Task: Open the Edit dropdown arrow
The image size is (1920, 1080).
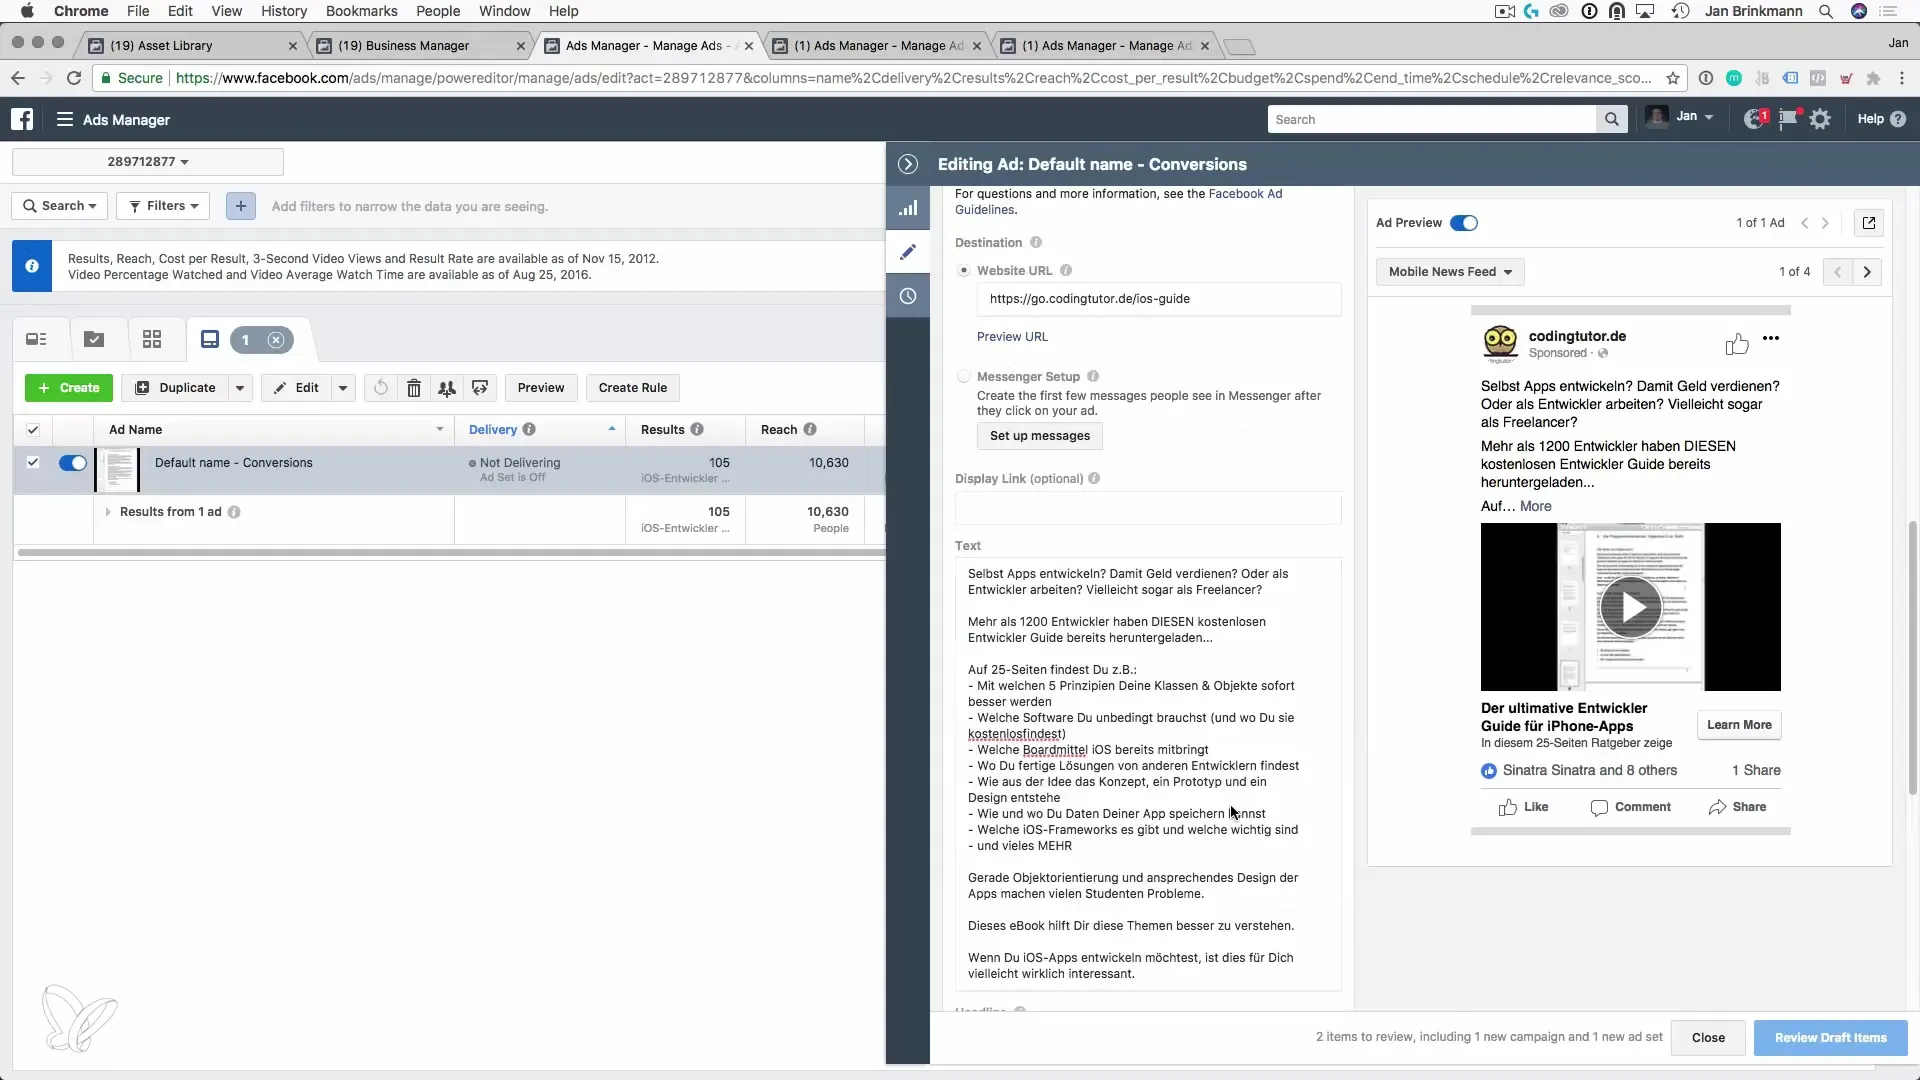Action: [343, 388]
